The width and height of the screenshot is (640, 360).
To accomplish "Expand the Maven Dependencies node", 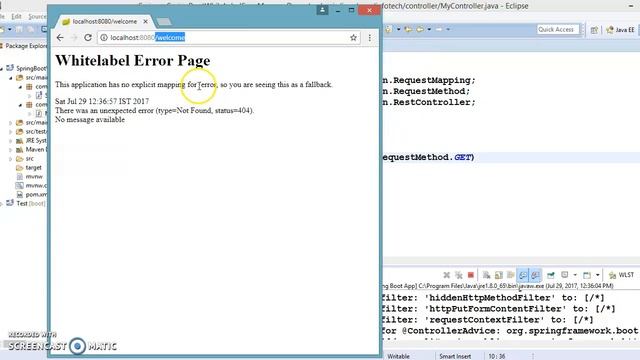I will click(x=11, y=149).
